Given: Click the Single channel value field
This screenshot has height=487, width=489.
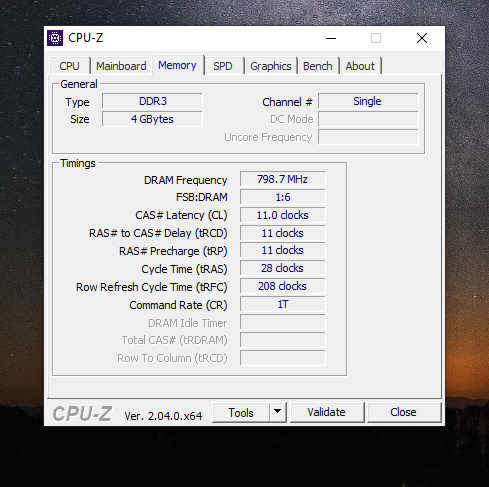Looking at the screenshot, I should pos(368,101).
